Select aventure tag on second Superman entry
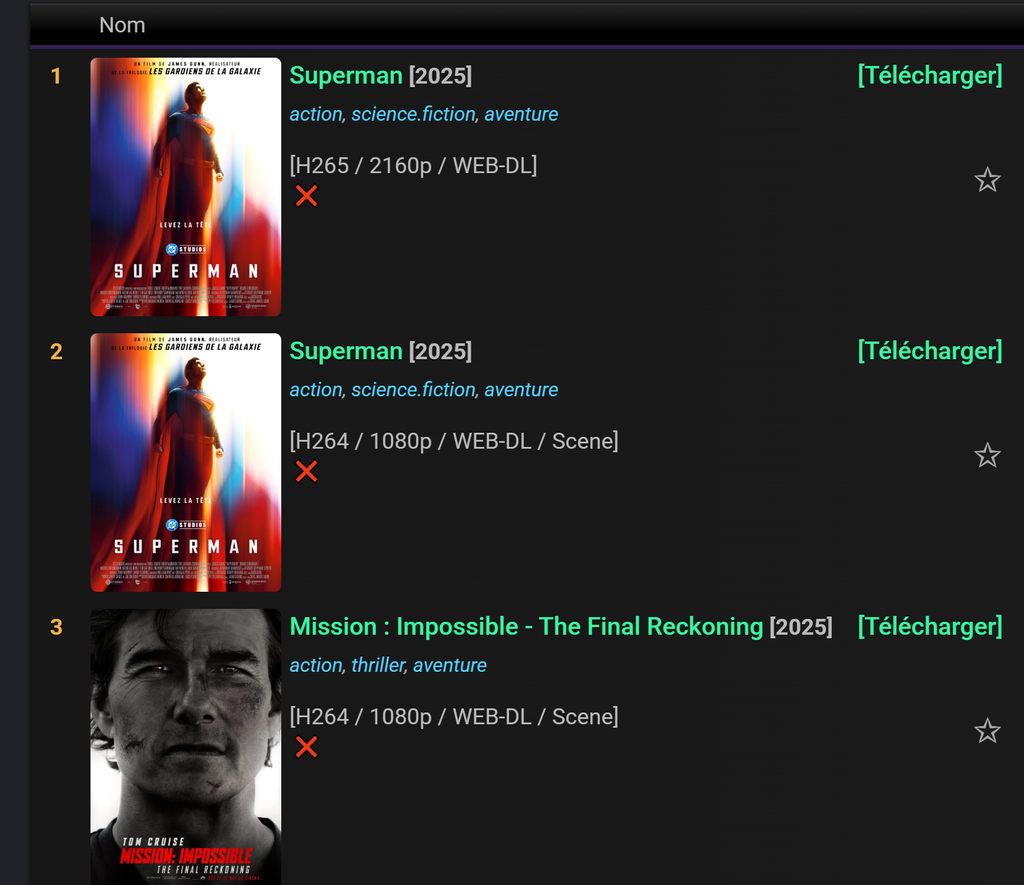Image resolution: width=1024 pixels, height=885 pixels. (521, 389)
